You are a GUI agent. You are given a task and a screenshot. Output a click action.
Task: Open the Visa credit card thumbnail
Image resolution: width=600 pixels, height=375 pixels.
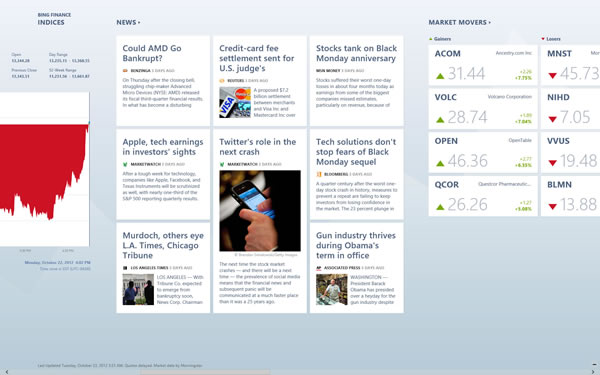pyautogui.click(x=235, y=102)
